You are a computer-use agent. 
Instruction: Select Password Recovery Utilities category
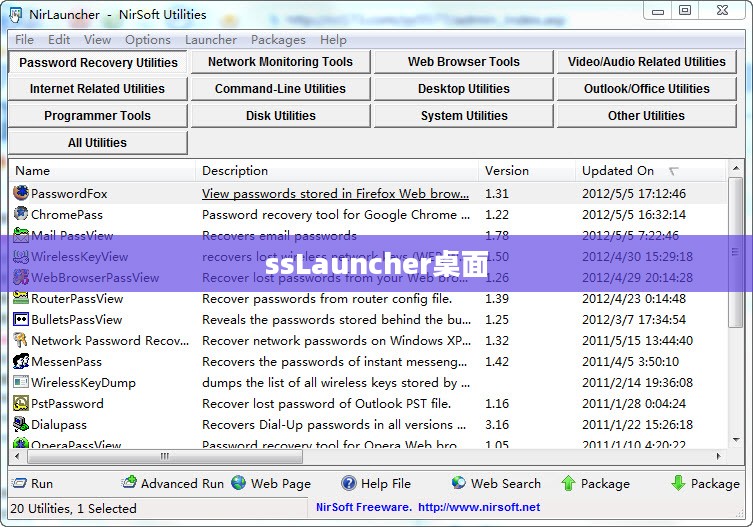tap(98, 62)
